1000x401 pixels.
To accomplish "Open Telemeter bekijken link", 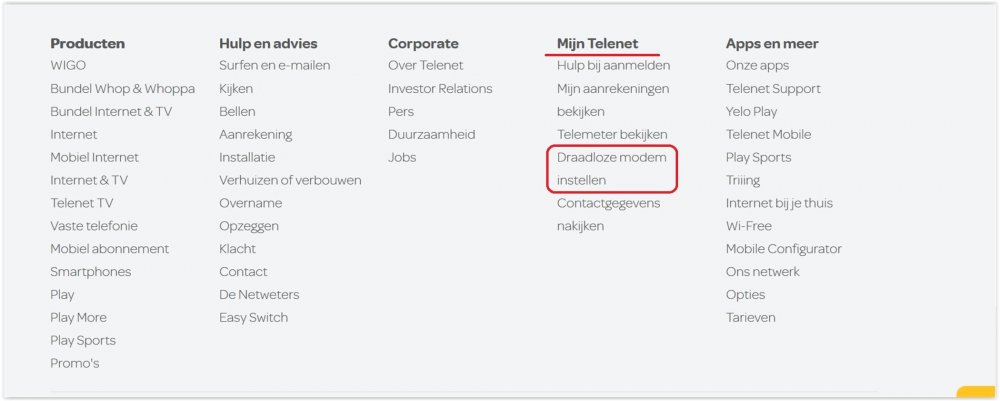I will click(x=612, y=135).
